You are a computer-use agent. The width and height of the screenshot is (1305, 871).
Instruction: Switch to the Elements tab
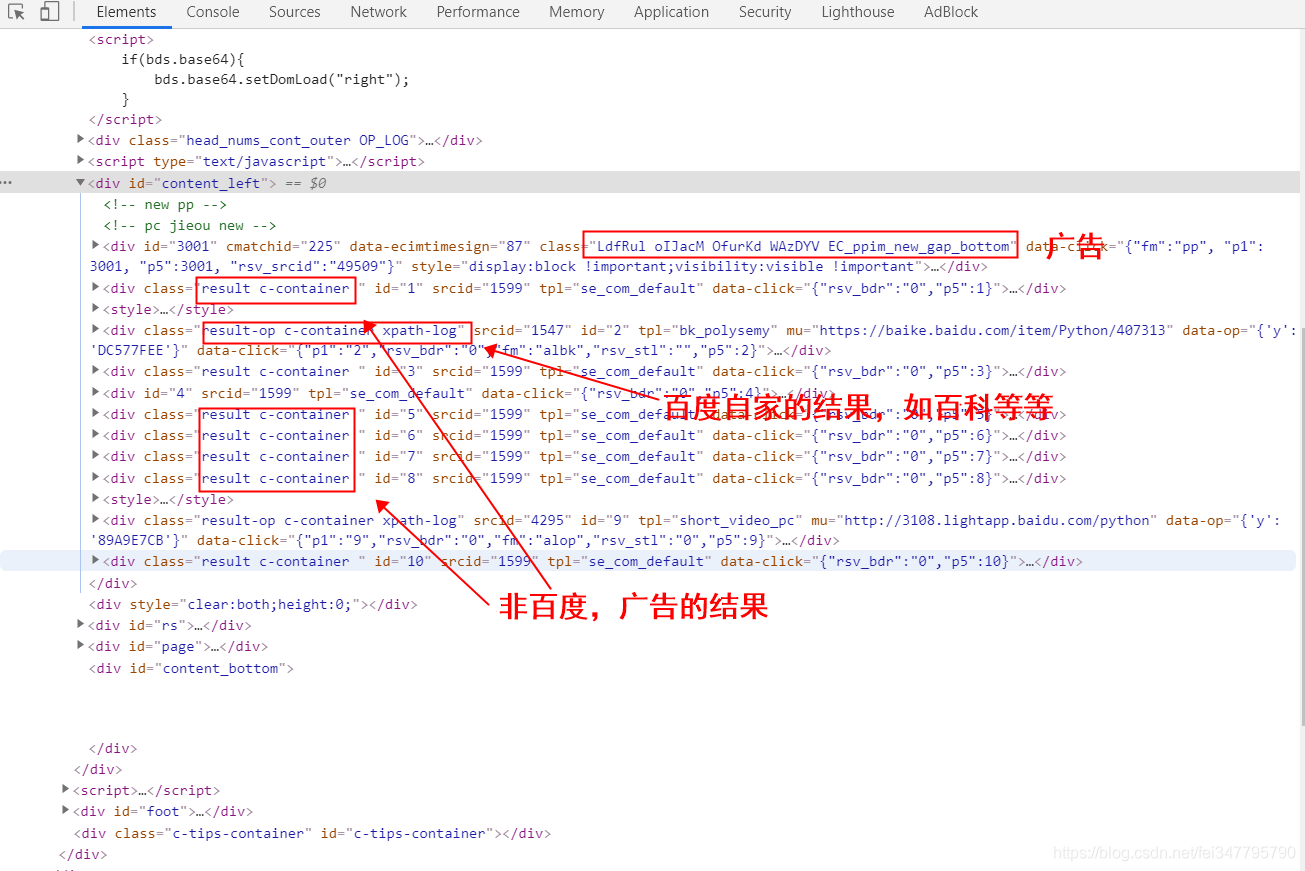click(x=126, y=12)
